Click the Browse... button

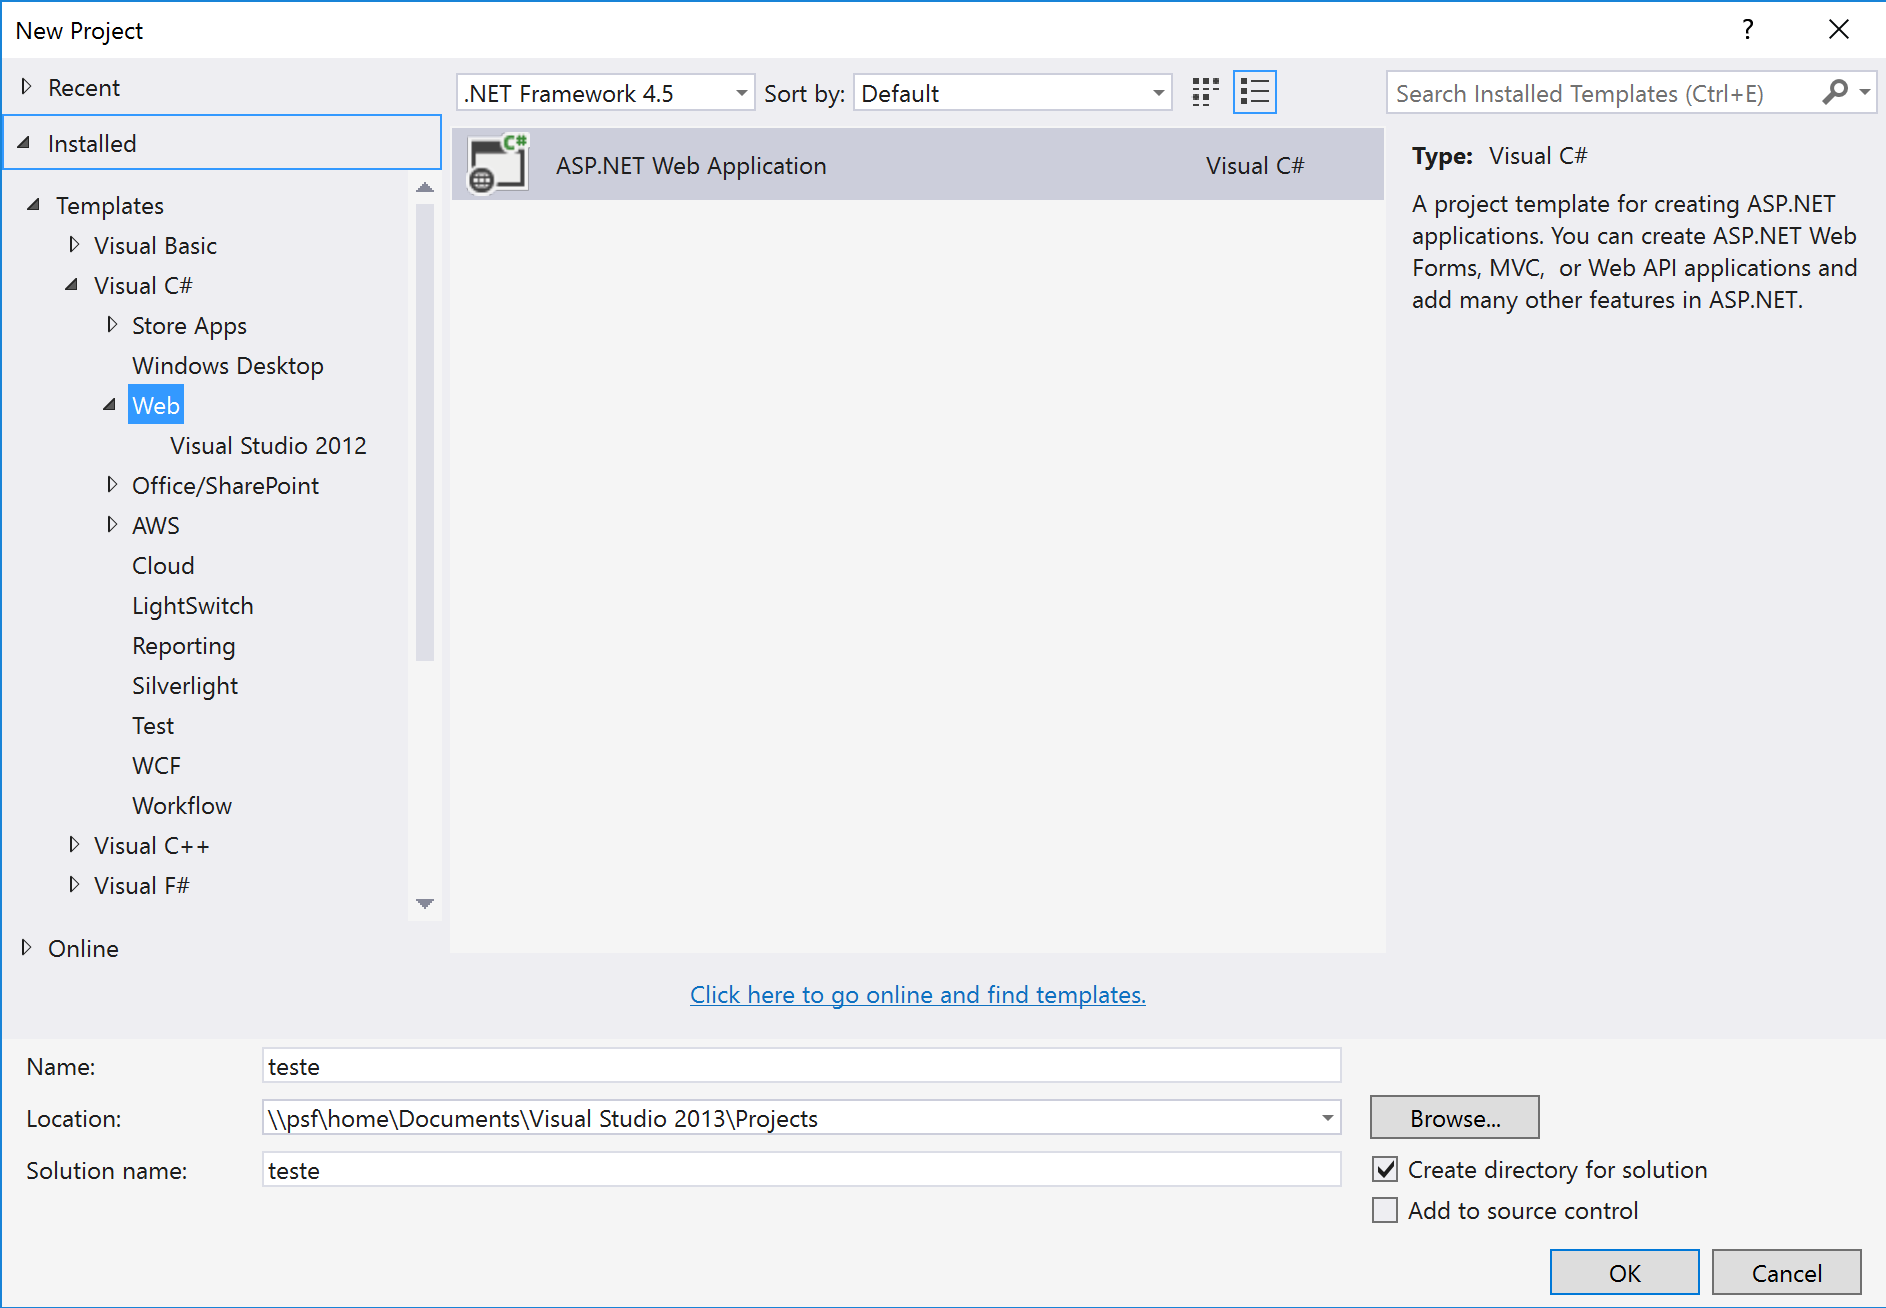coord(1455,1117)
